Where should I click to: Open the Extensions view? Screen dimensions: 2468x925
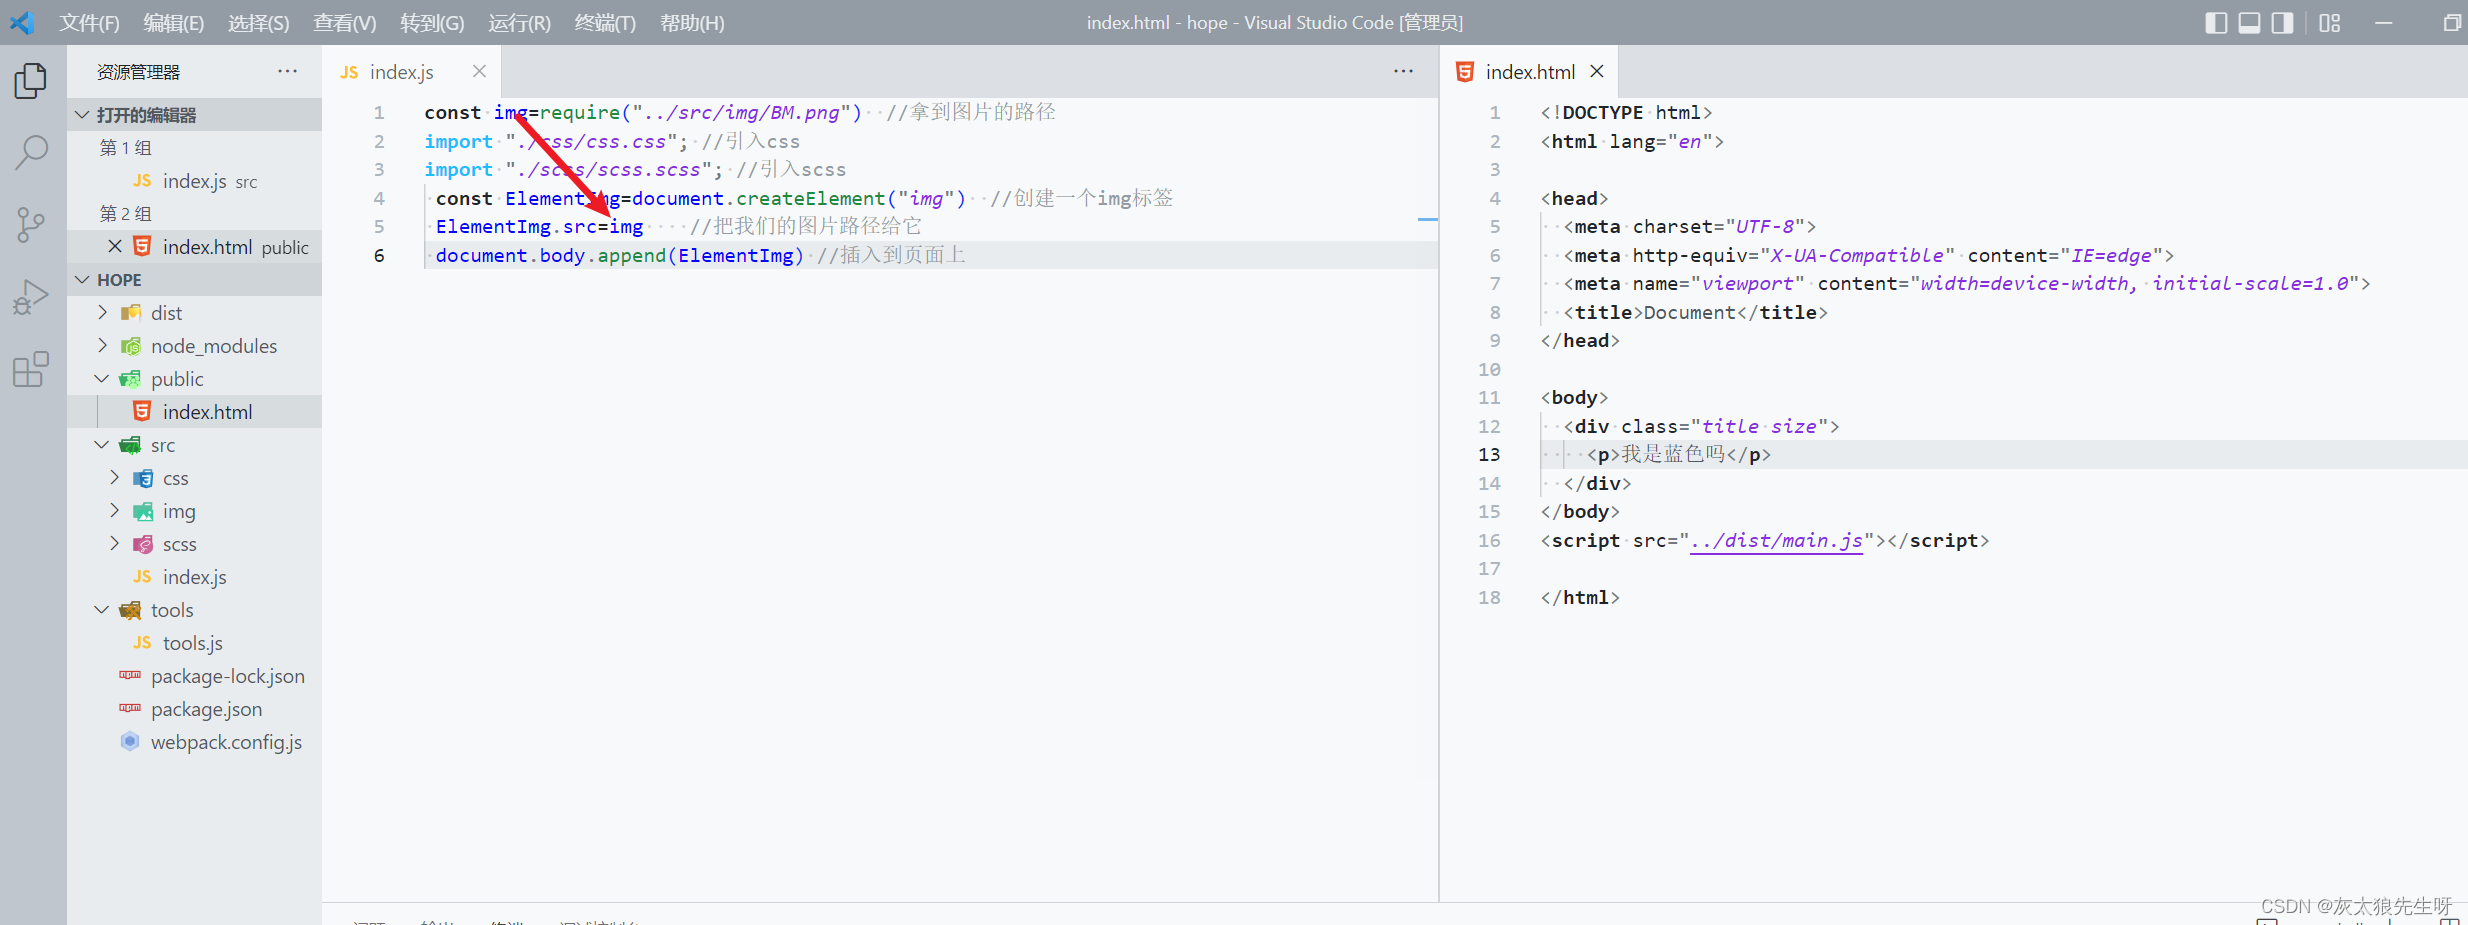[x=31, y=369]
